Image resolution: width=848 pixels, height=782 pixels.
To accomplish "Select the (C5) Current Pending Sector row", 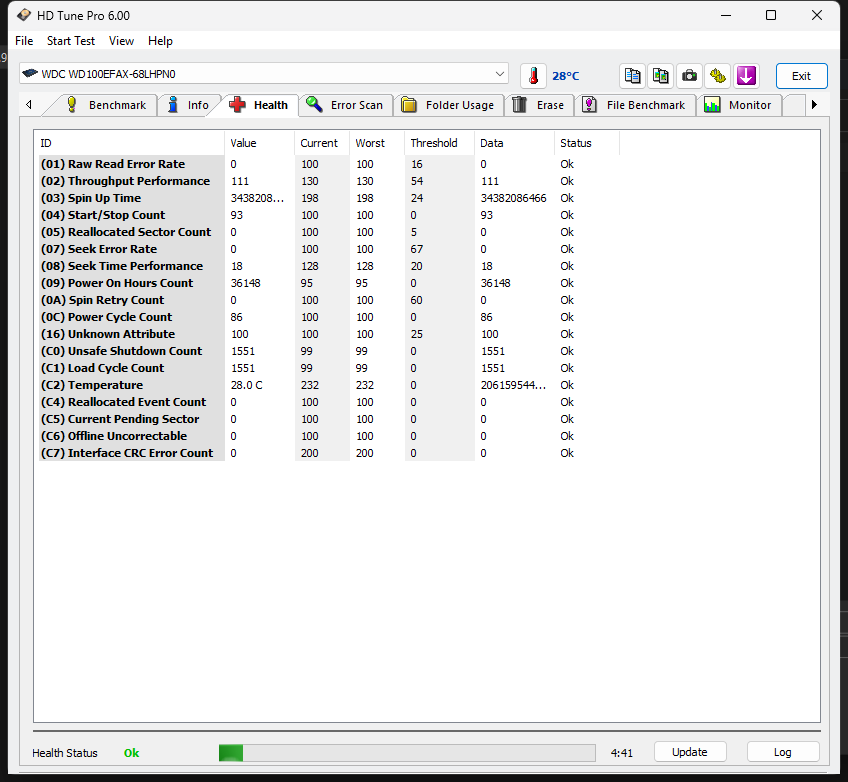I will 327,419.
